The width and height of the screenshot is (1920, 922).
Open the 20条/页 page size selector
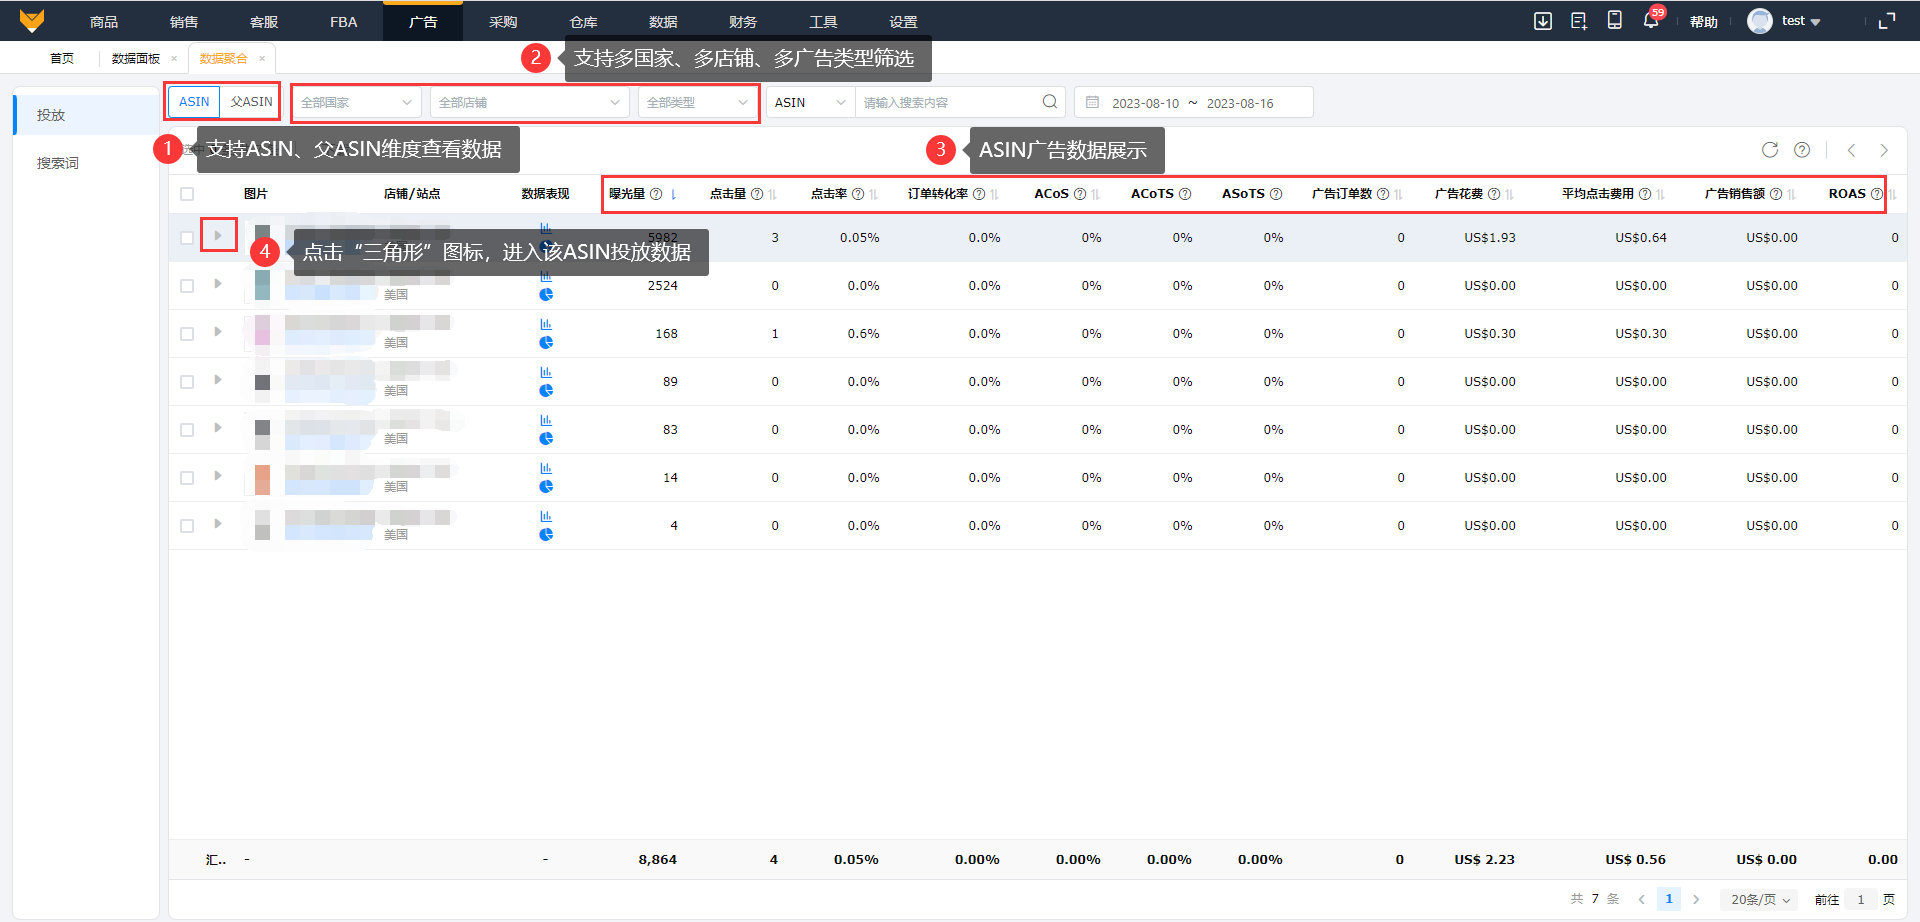(x=1759, y=900)
